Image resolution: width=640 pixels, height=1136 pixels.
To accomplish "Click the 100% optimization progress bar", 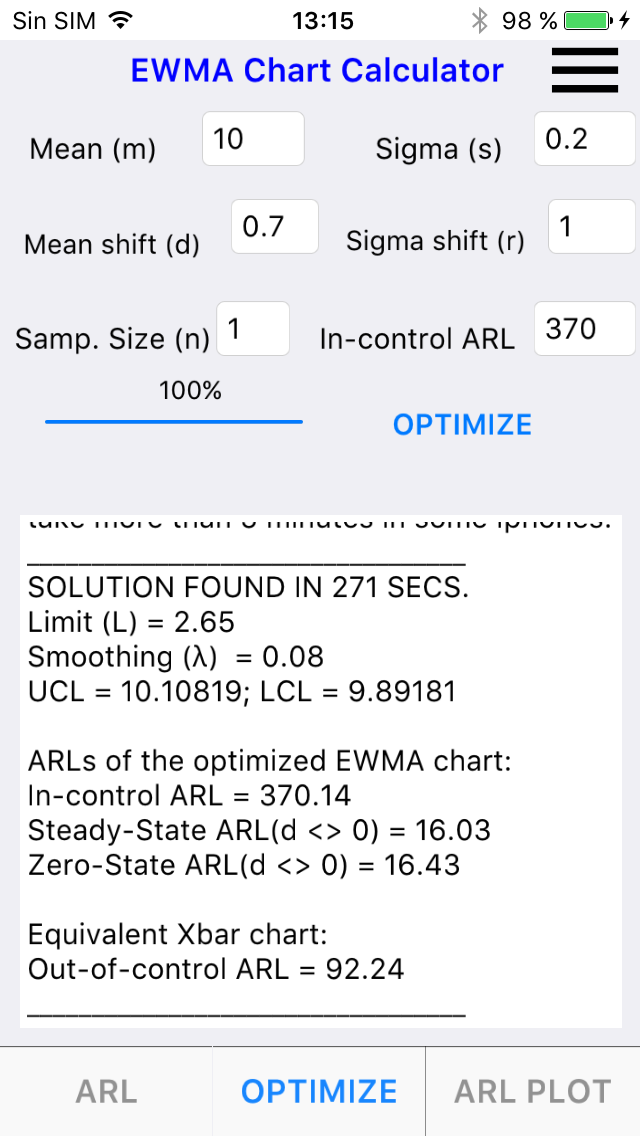I will [x=174, y=421].
